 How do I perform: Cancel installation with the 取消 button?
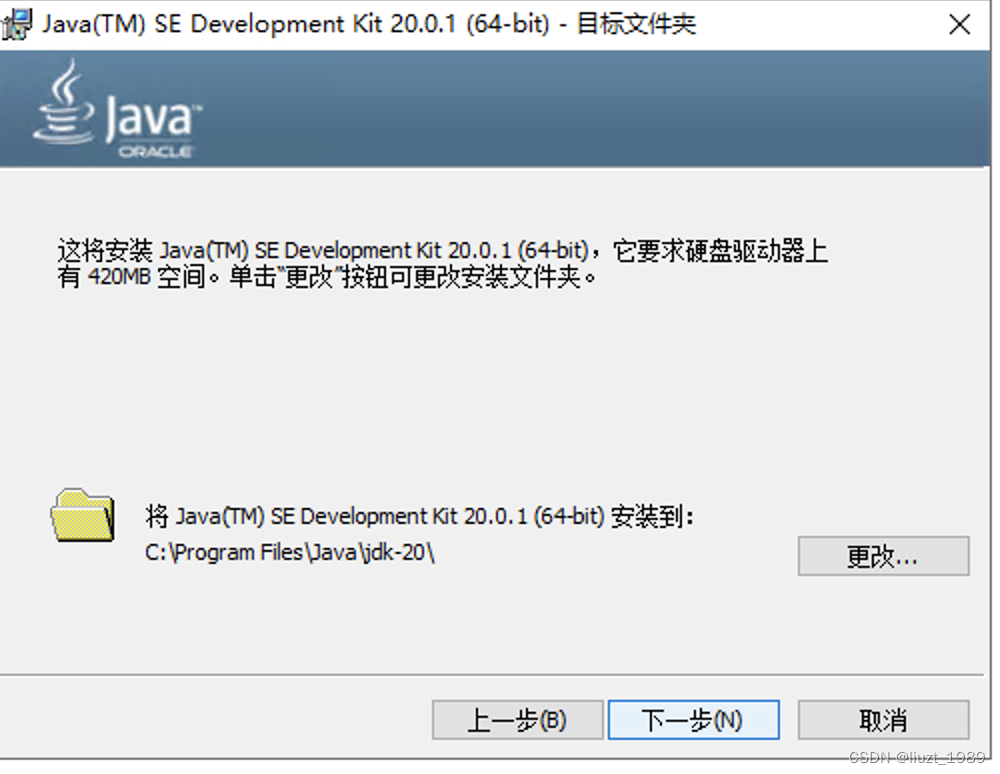coord(883,720)
